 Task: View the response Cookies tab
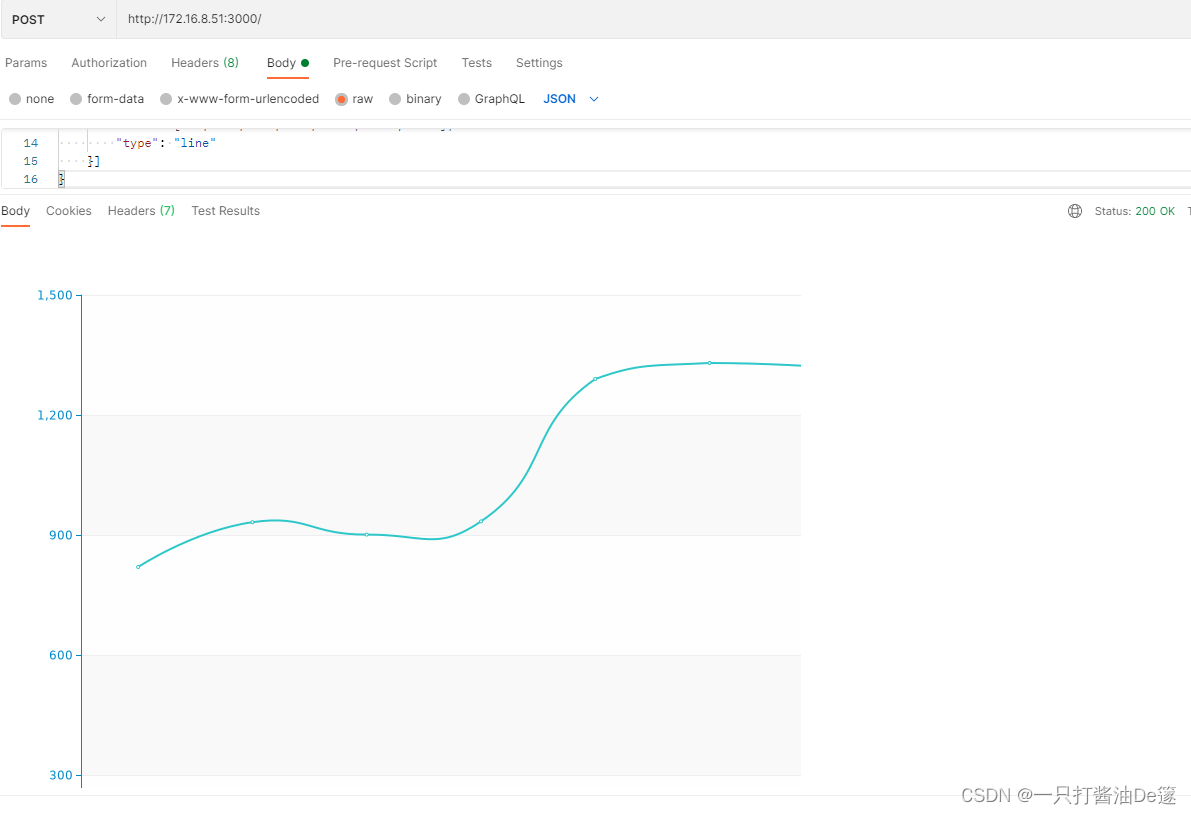tap(68, 210)
